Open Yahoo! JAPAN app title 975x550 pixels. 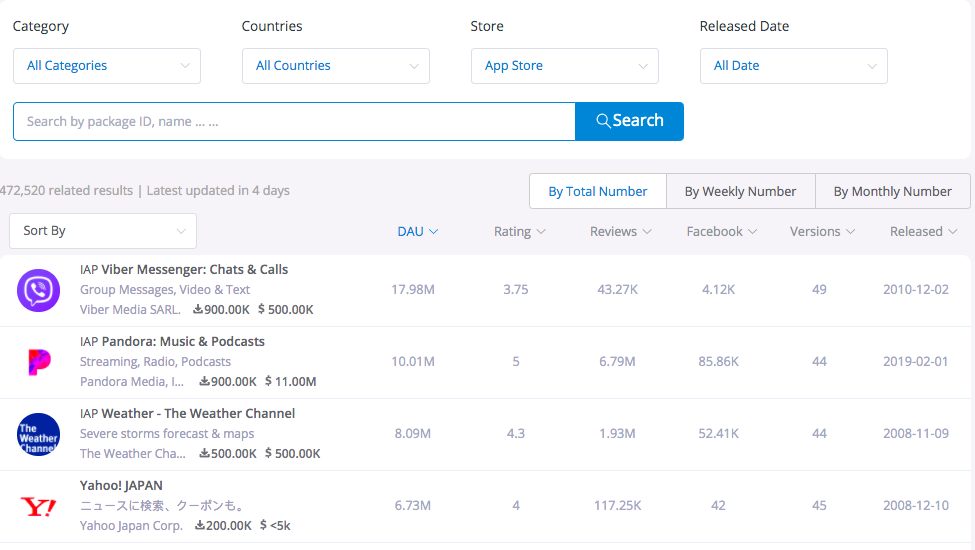tap(121, 485)
